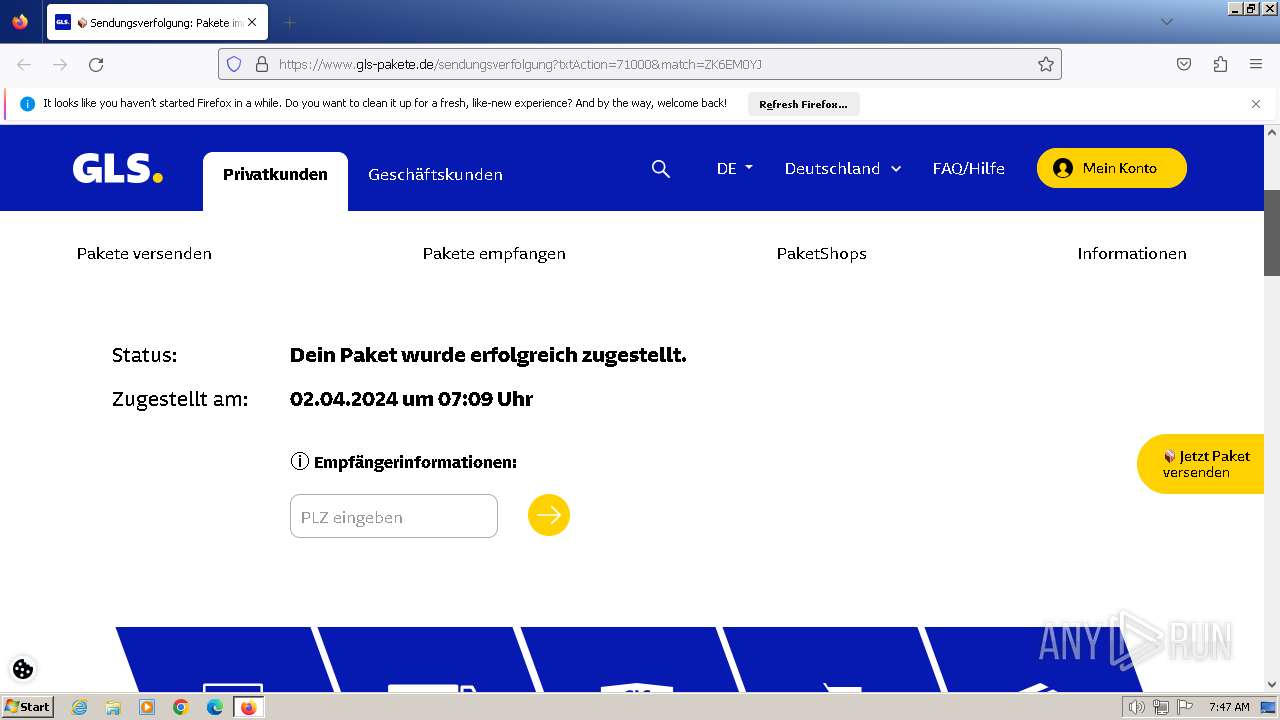The image size is (1280, 720).
Task: Launch Edge from the taskbar
Action: coord(215,707)
